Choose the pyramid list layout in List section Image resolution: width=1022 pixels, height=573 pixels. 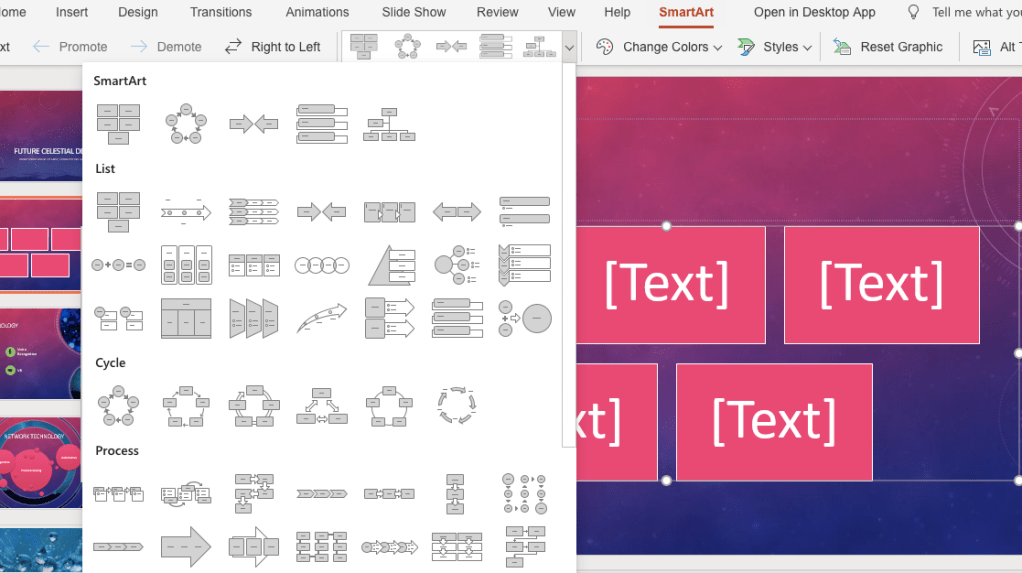point(389,265)
